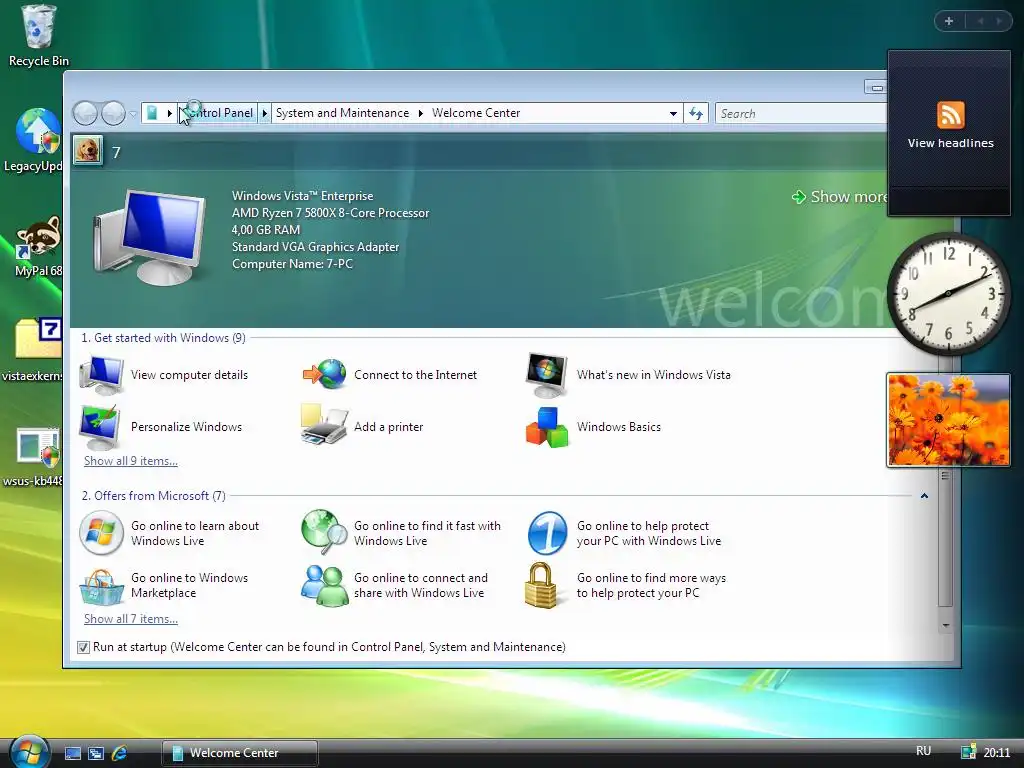1024x768 pixels.
Task: Click the Back navigation button
Action: coord(85,114)
